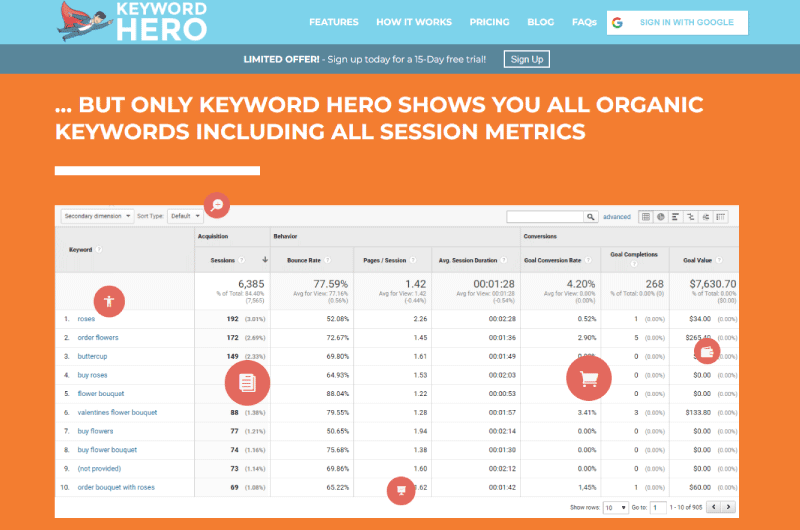This screenshot has width=800, height=530.
Task: Click the Avg. Session Duration header
Action: tap(468, 260)
